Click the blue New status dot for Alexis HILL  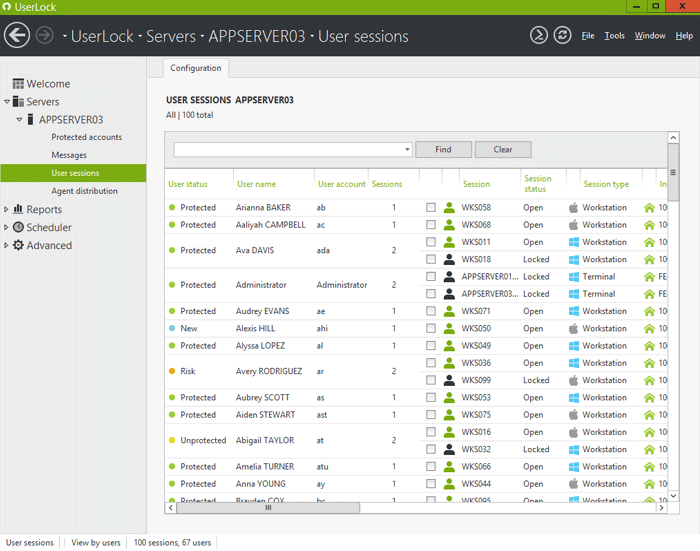172,328
